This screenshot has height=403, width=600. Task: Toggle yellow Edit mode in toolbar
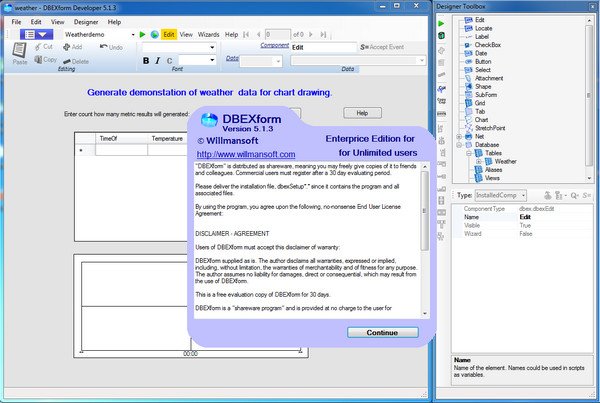point(169,34)
